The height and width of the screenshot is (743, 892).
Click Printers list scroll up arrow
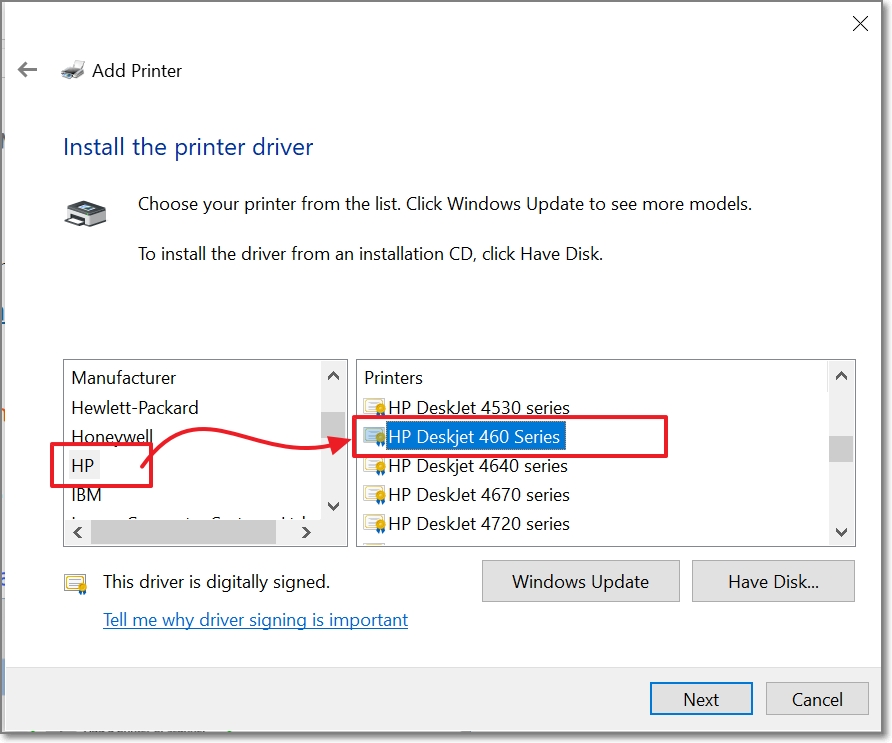tap(841, 375)
